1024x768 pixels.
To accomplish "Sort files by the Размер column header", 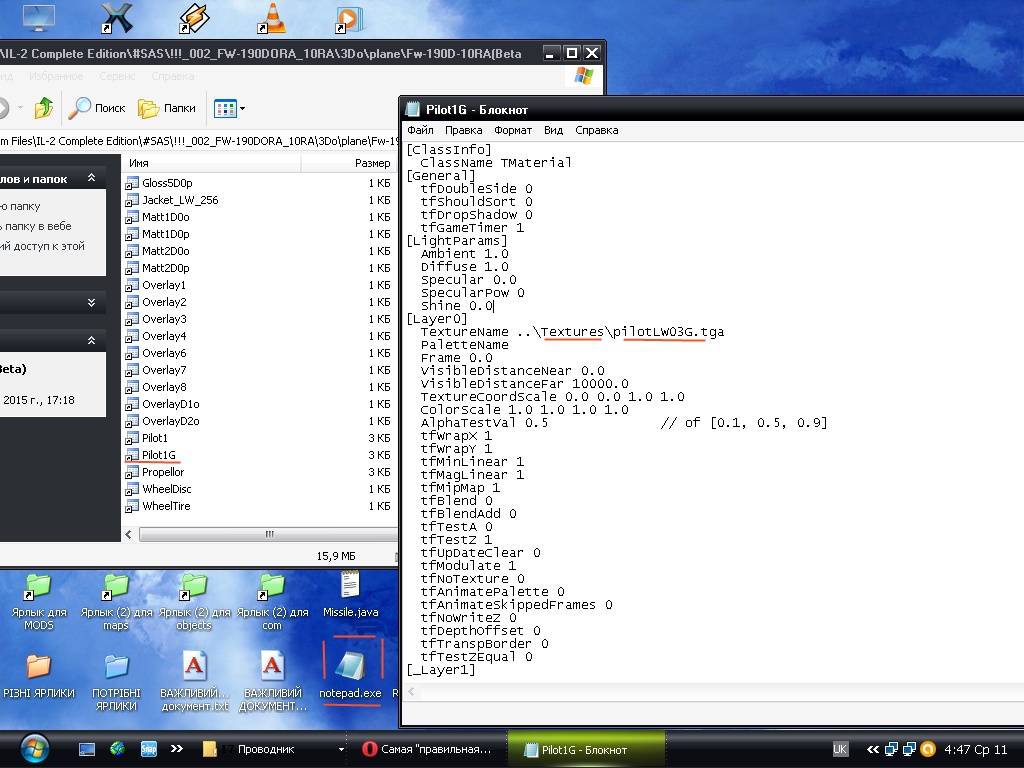I will pyautogui.click(x=372, y=163).
